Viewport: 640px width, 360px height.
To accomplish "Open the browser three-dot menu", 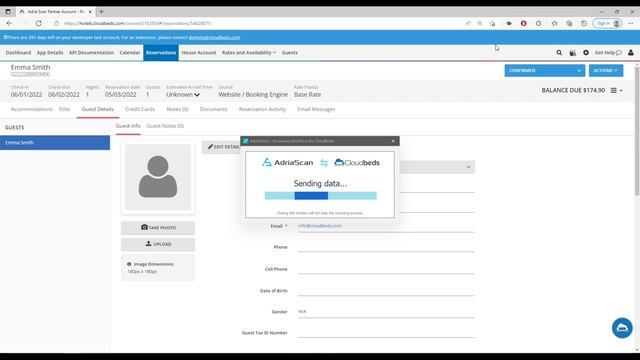I will tap(631, 23).
